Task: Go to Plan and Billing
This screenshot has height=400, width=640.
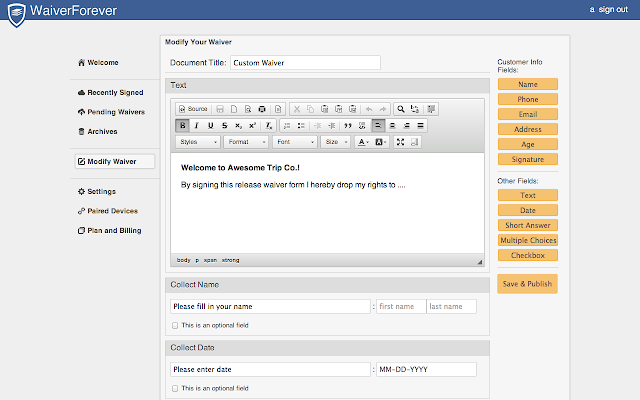Action: [x=113, y=230]
